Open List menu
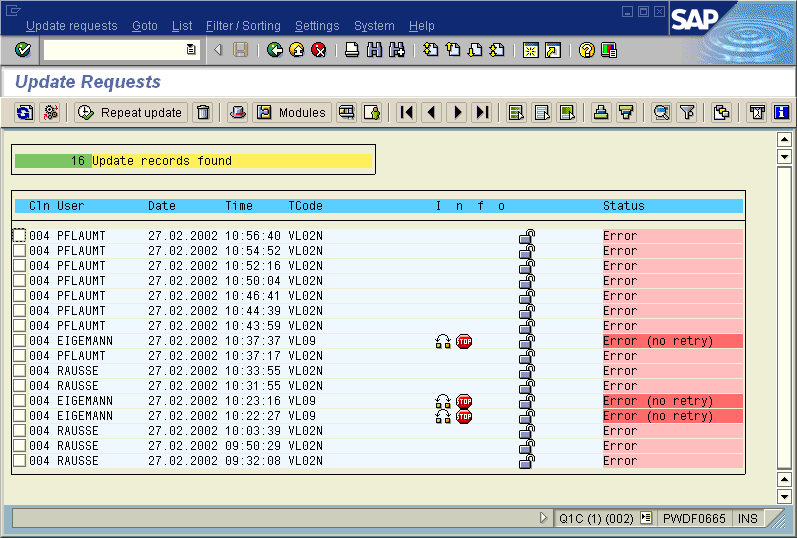Viewport: 797px width, 538px height. coord(182,26)
